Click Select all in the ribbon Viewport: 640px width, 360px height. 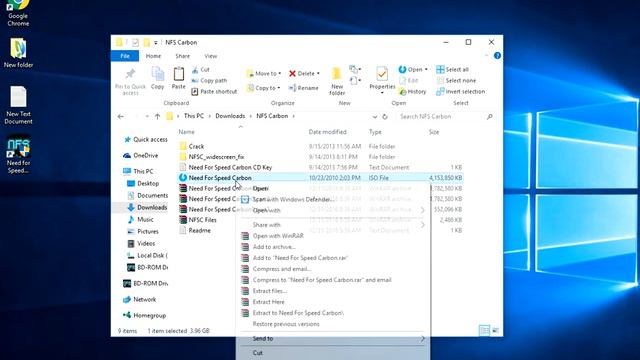pos(452,69)
